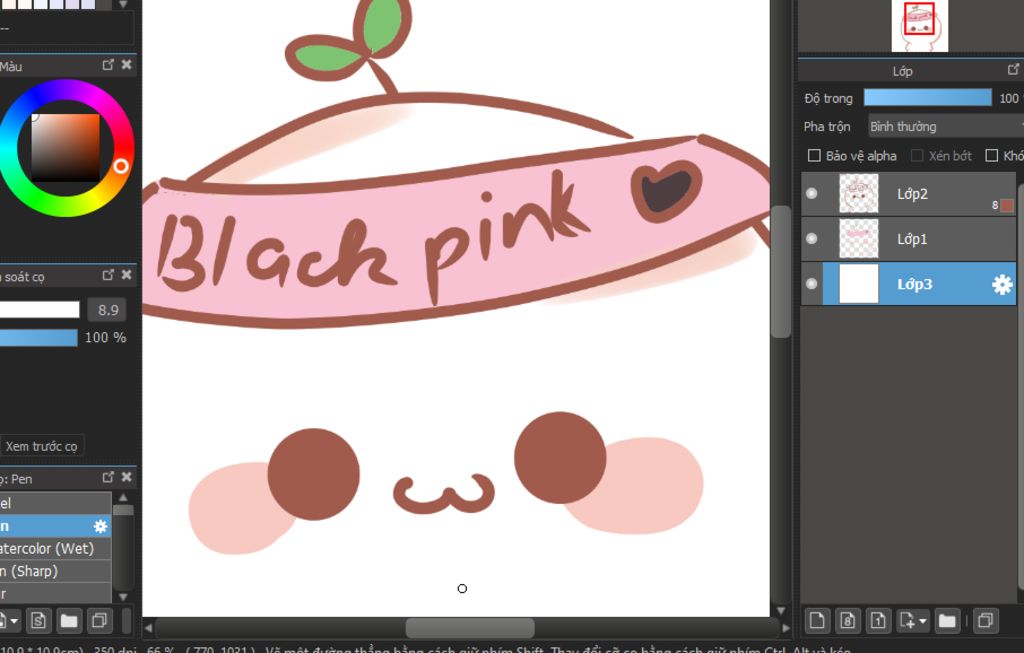Image resolution: width=1024 pixels, height=653 pixels.
Task: Click the Lớp layer panel title
Action: (x=903, y=71)
